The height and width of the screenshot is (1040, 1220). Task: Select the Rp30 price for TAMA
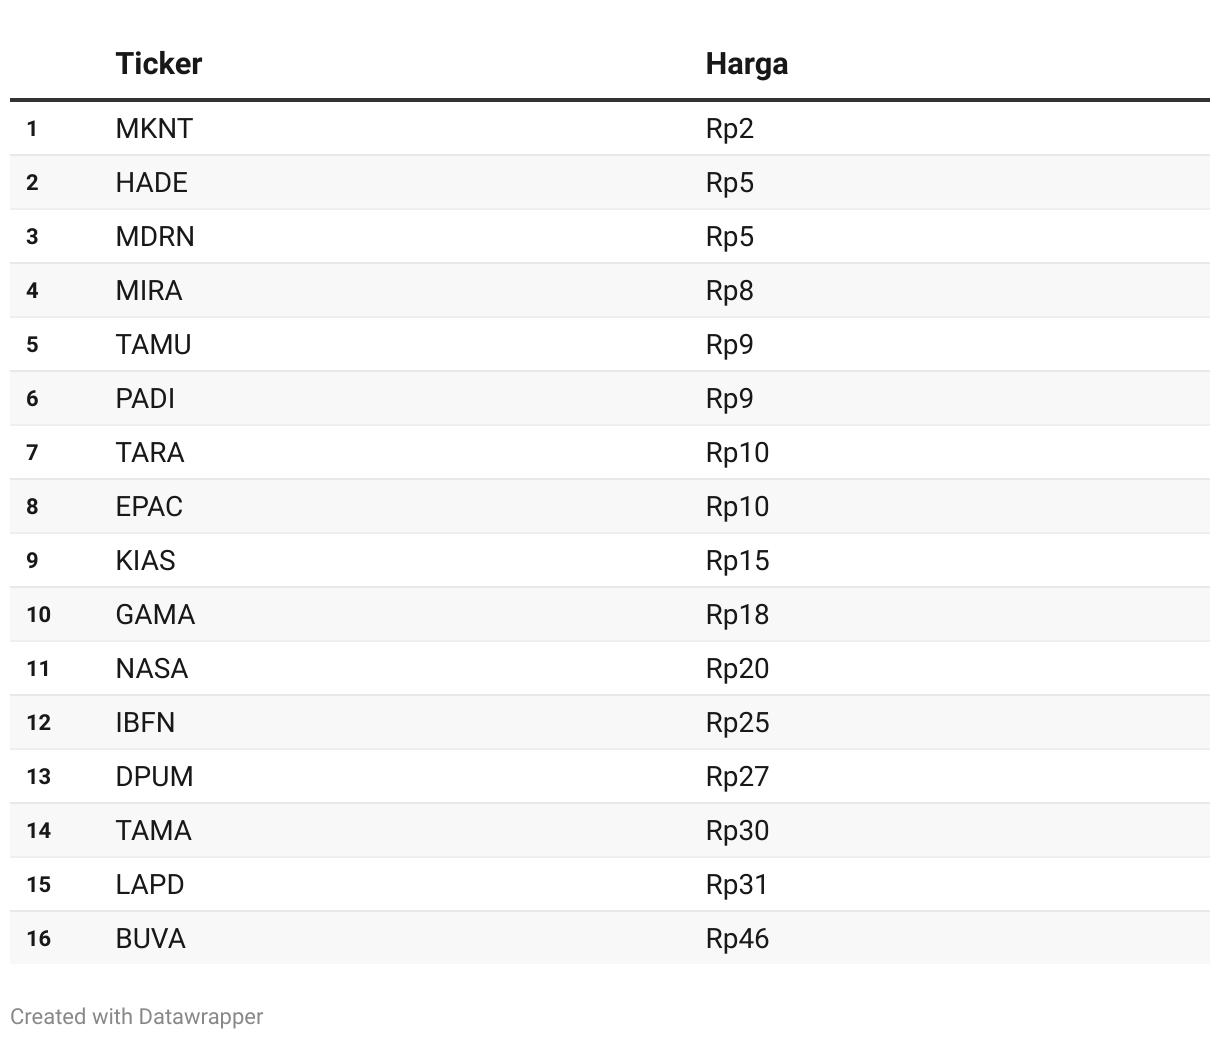[737, 831]
